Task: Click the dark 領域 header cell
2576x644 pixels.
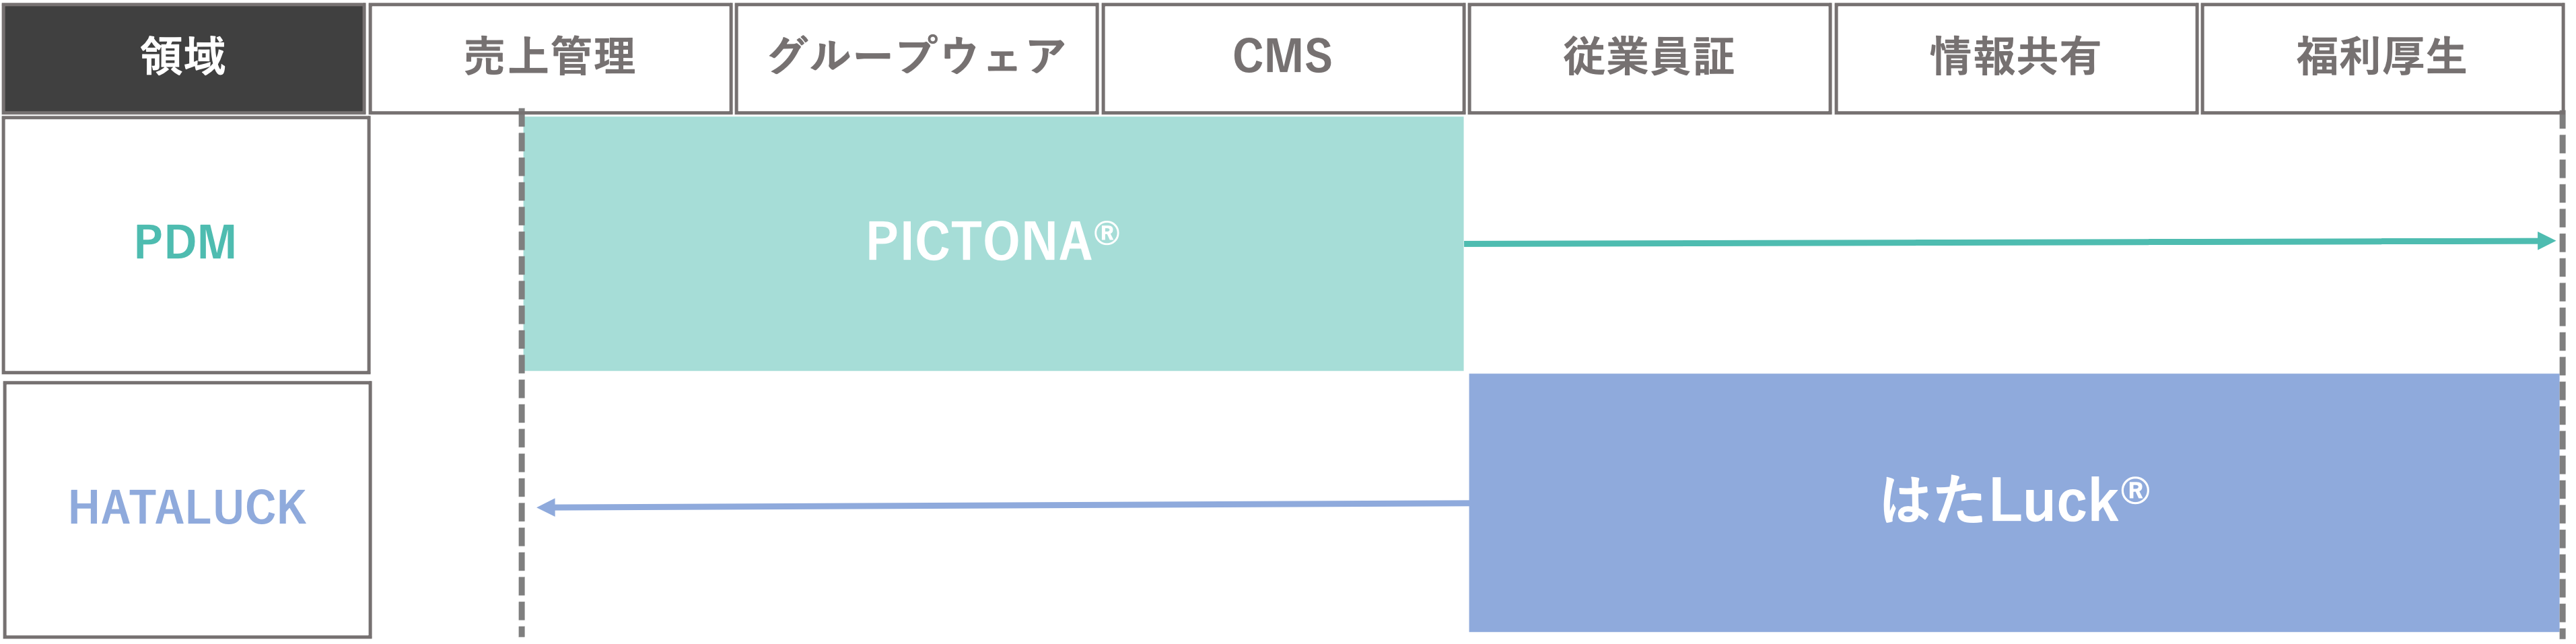Action: point(184,58)
